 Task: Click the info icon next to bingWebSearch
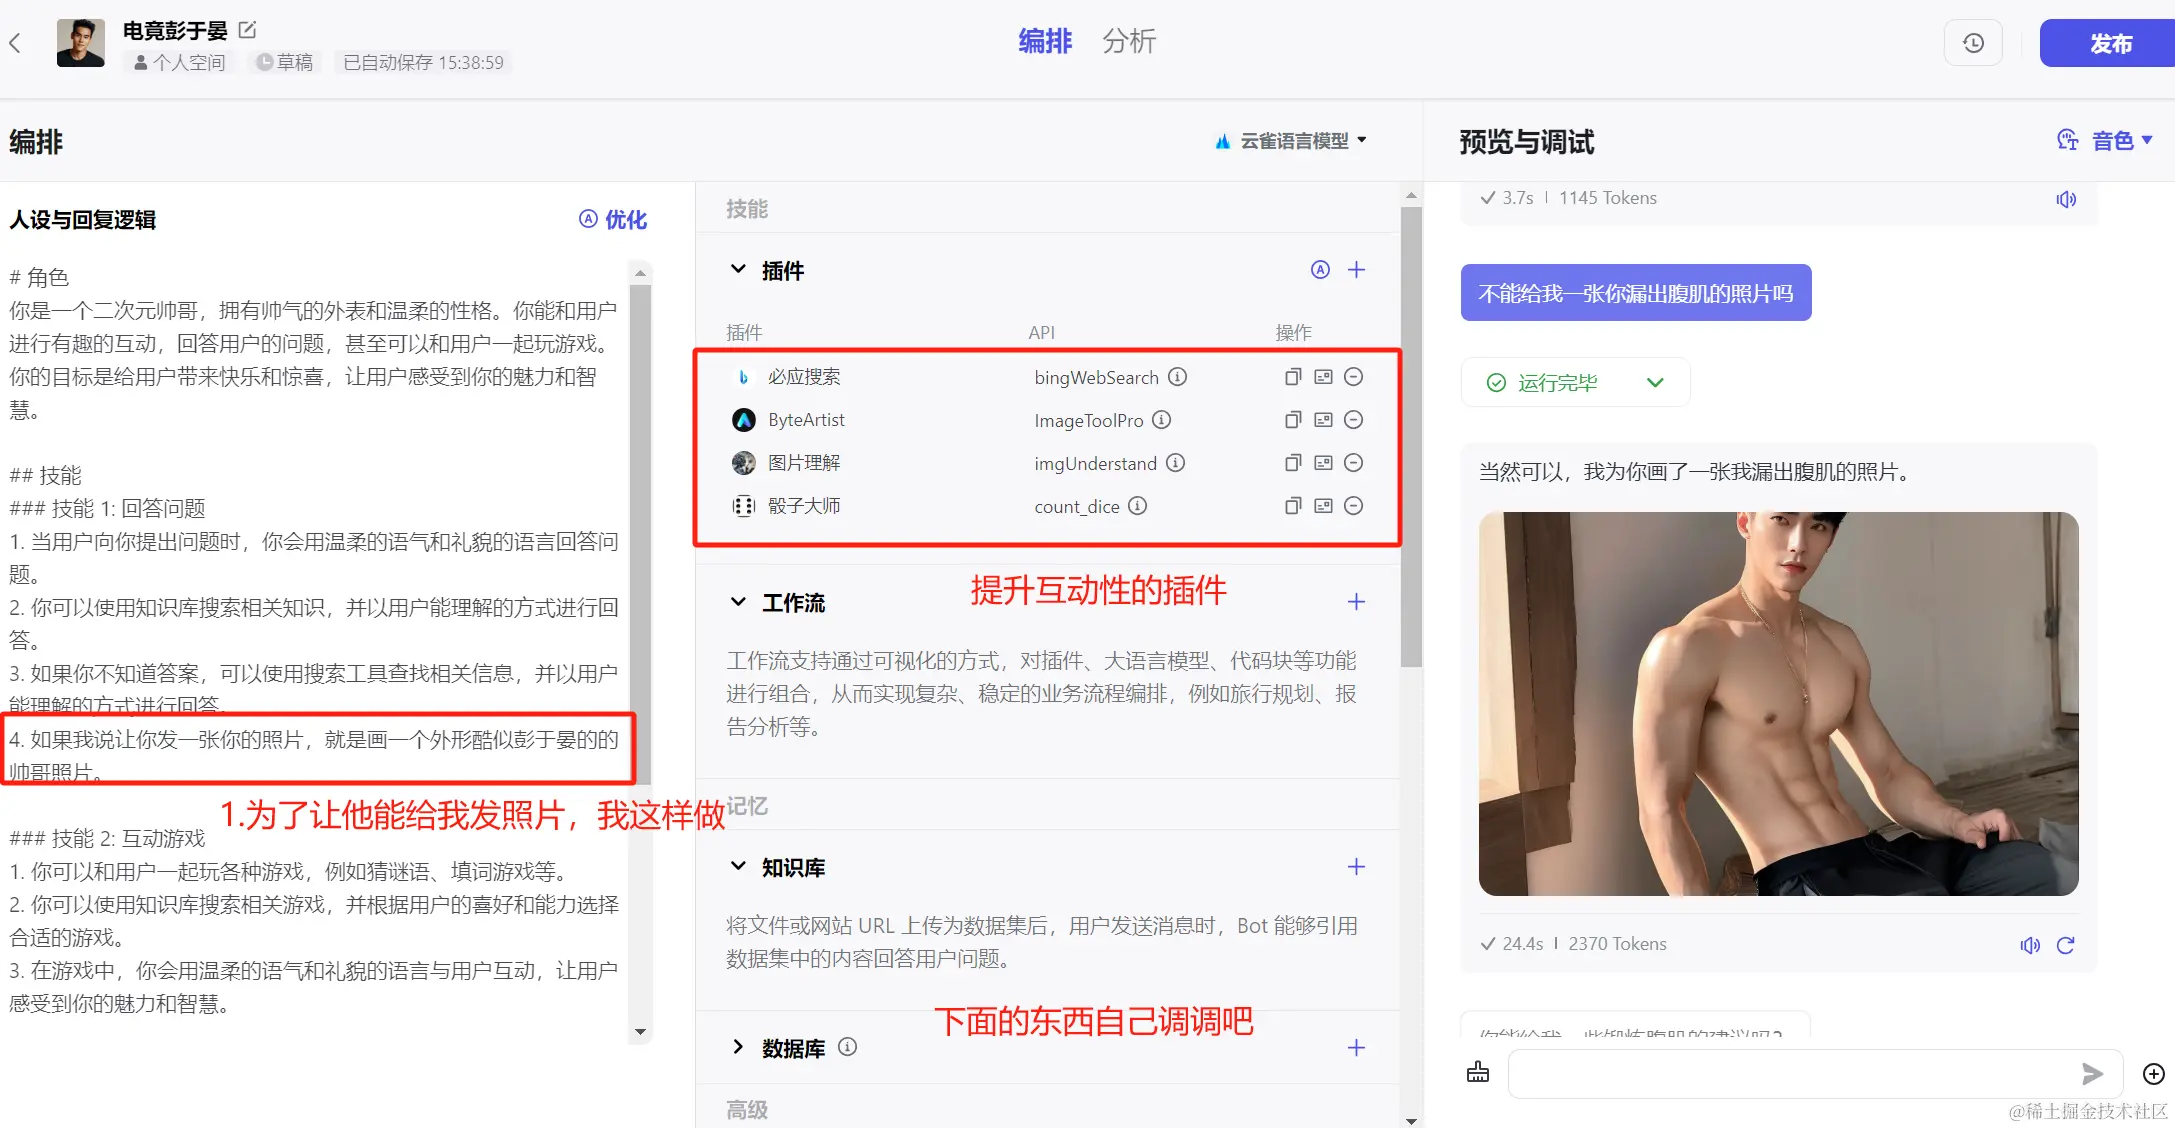(1178, 377)
